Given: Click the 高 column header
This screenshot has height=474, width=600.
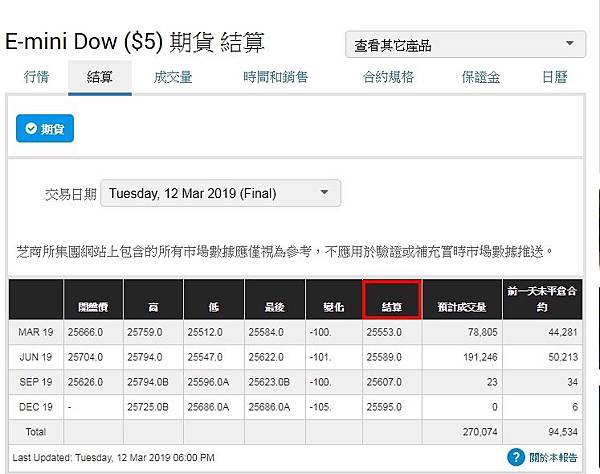Looking at the screenshot, I should (153, 300).
